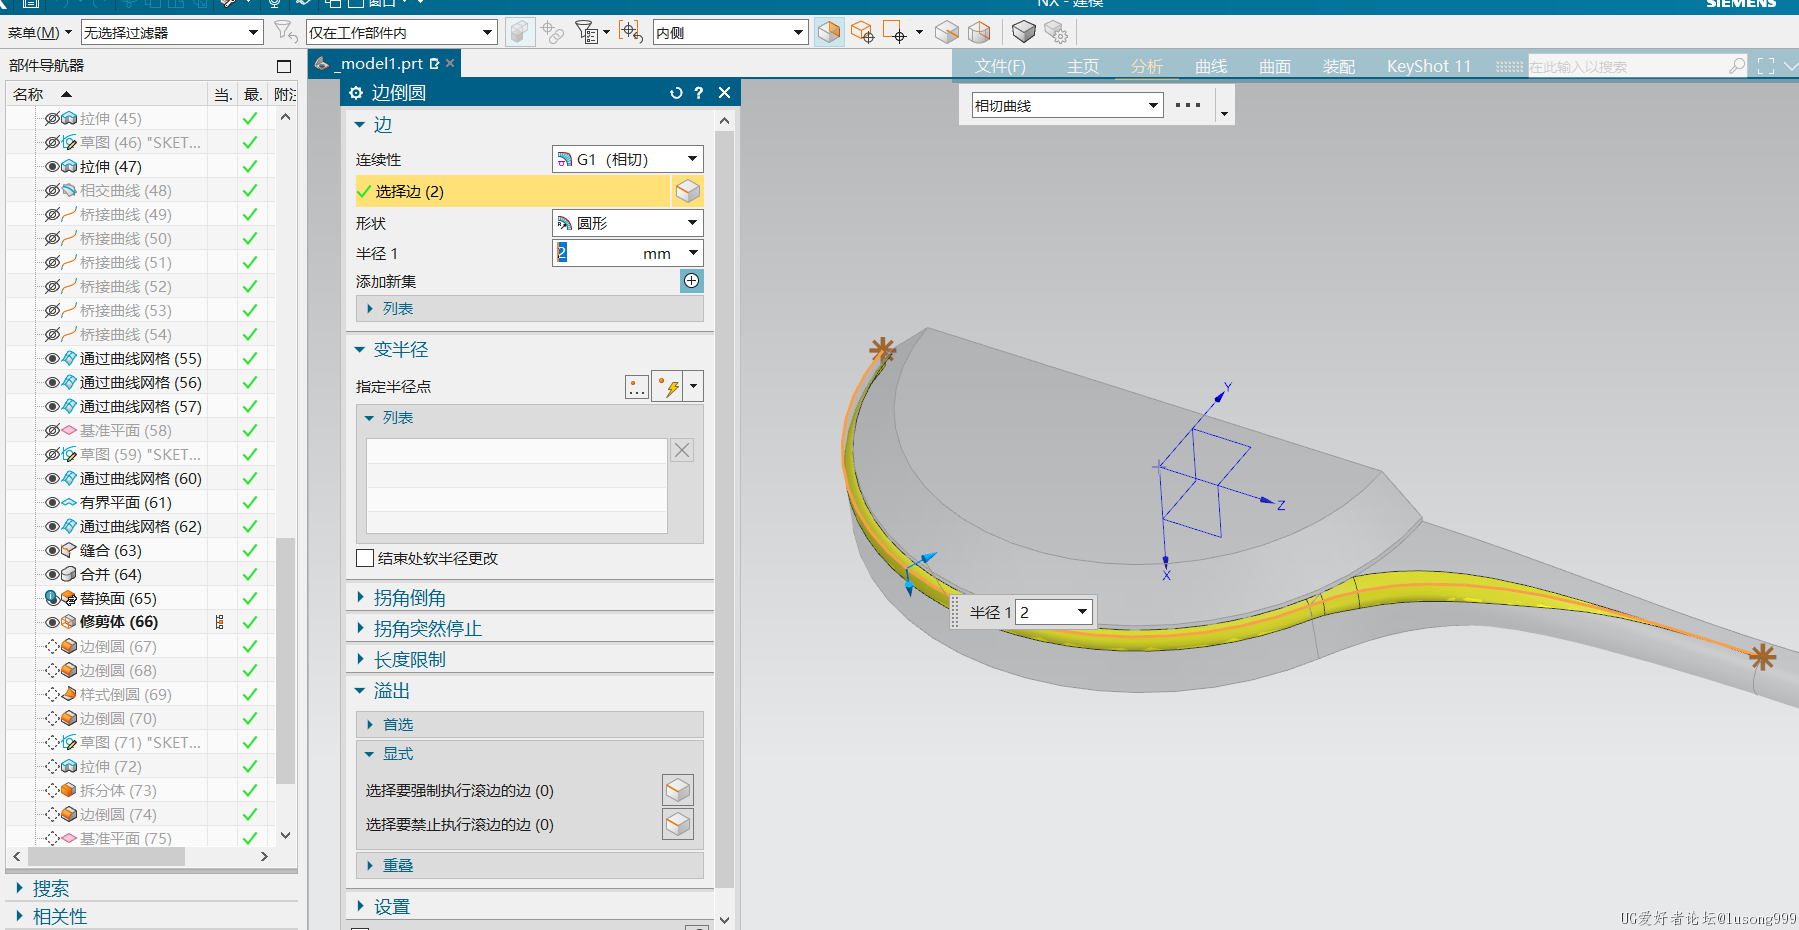Click the command search input field
This screenshot has width=1799, height=930.
point(1628,66)
